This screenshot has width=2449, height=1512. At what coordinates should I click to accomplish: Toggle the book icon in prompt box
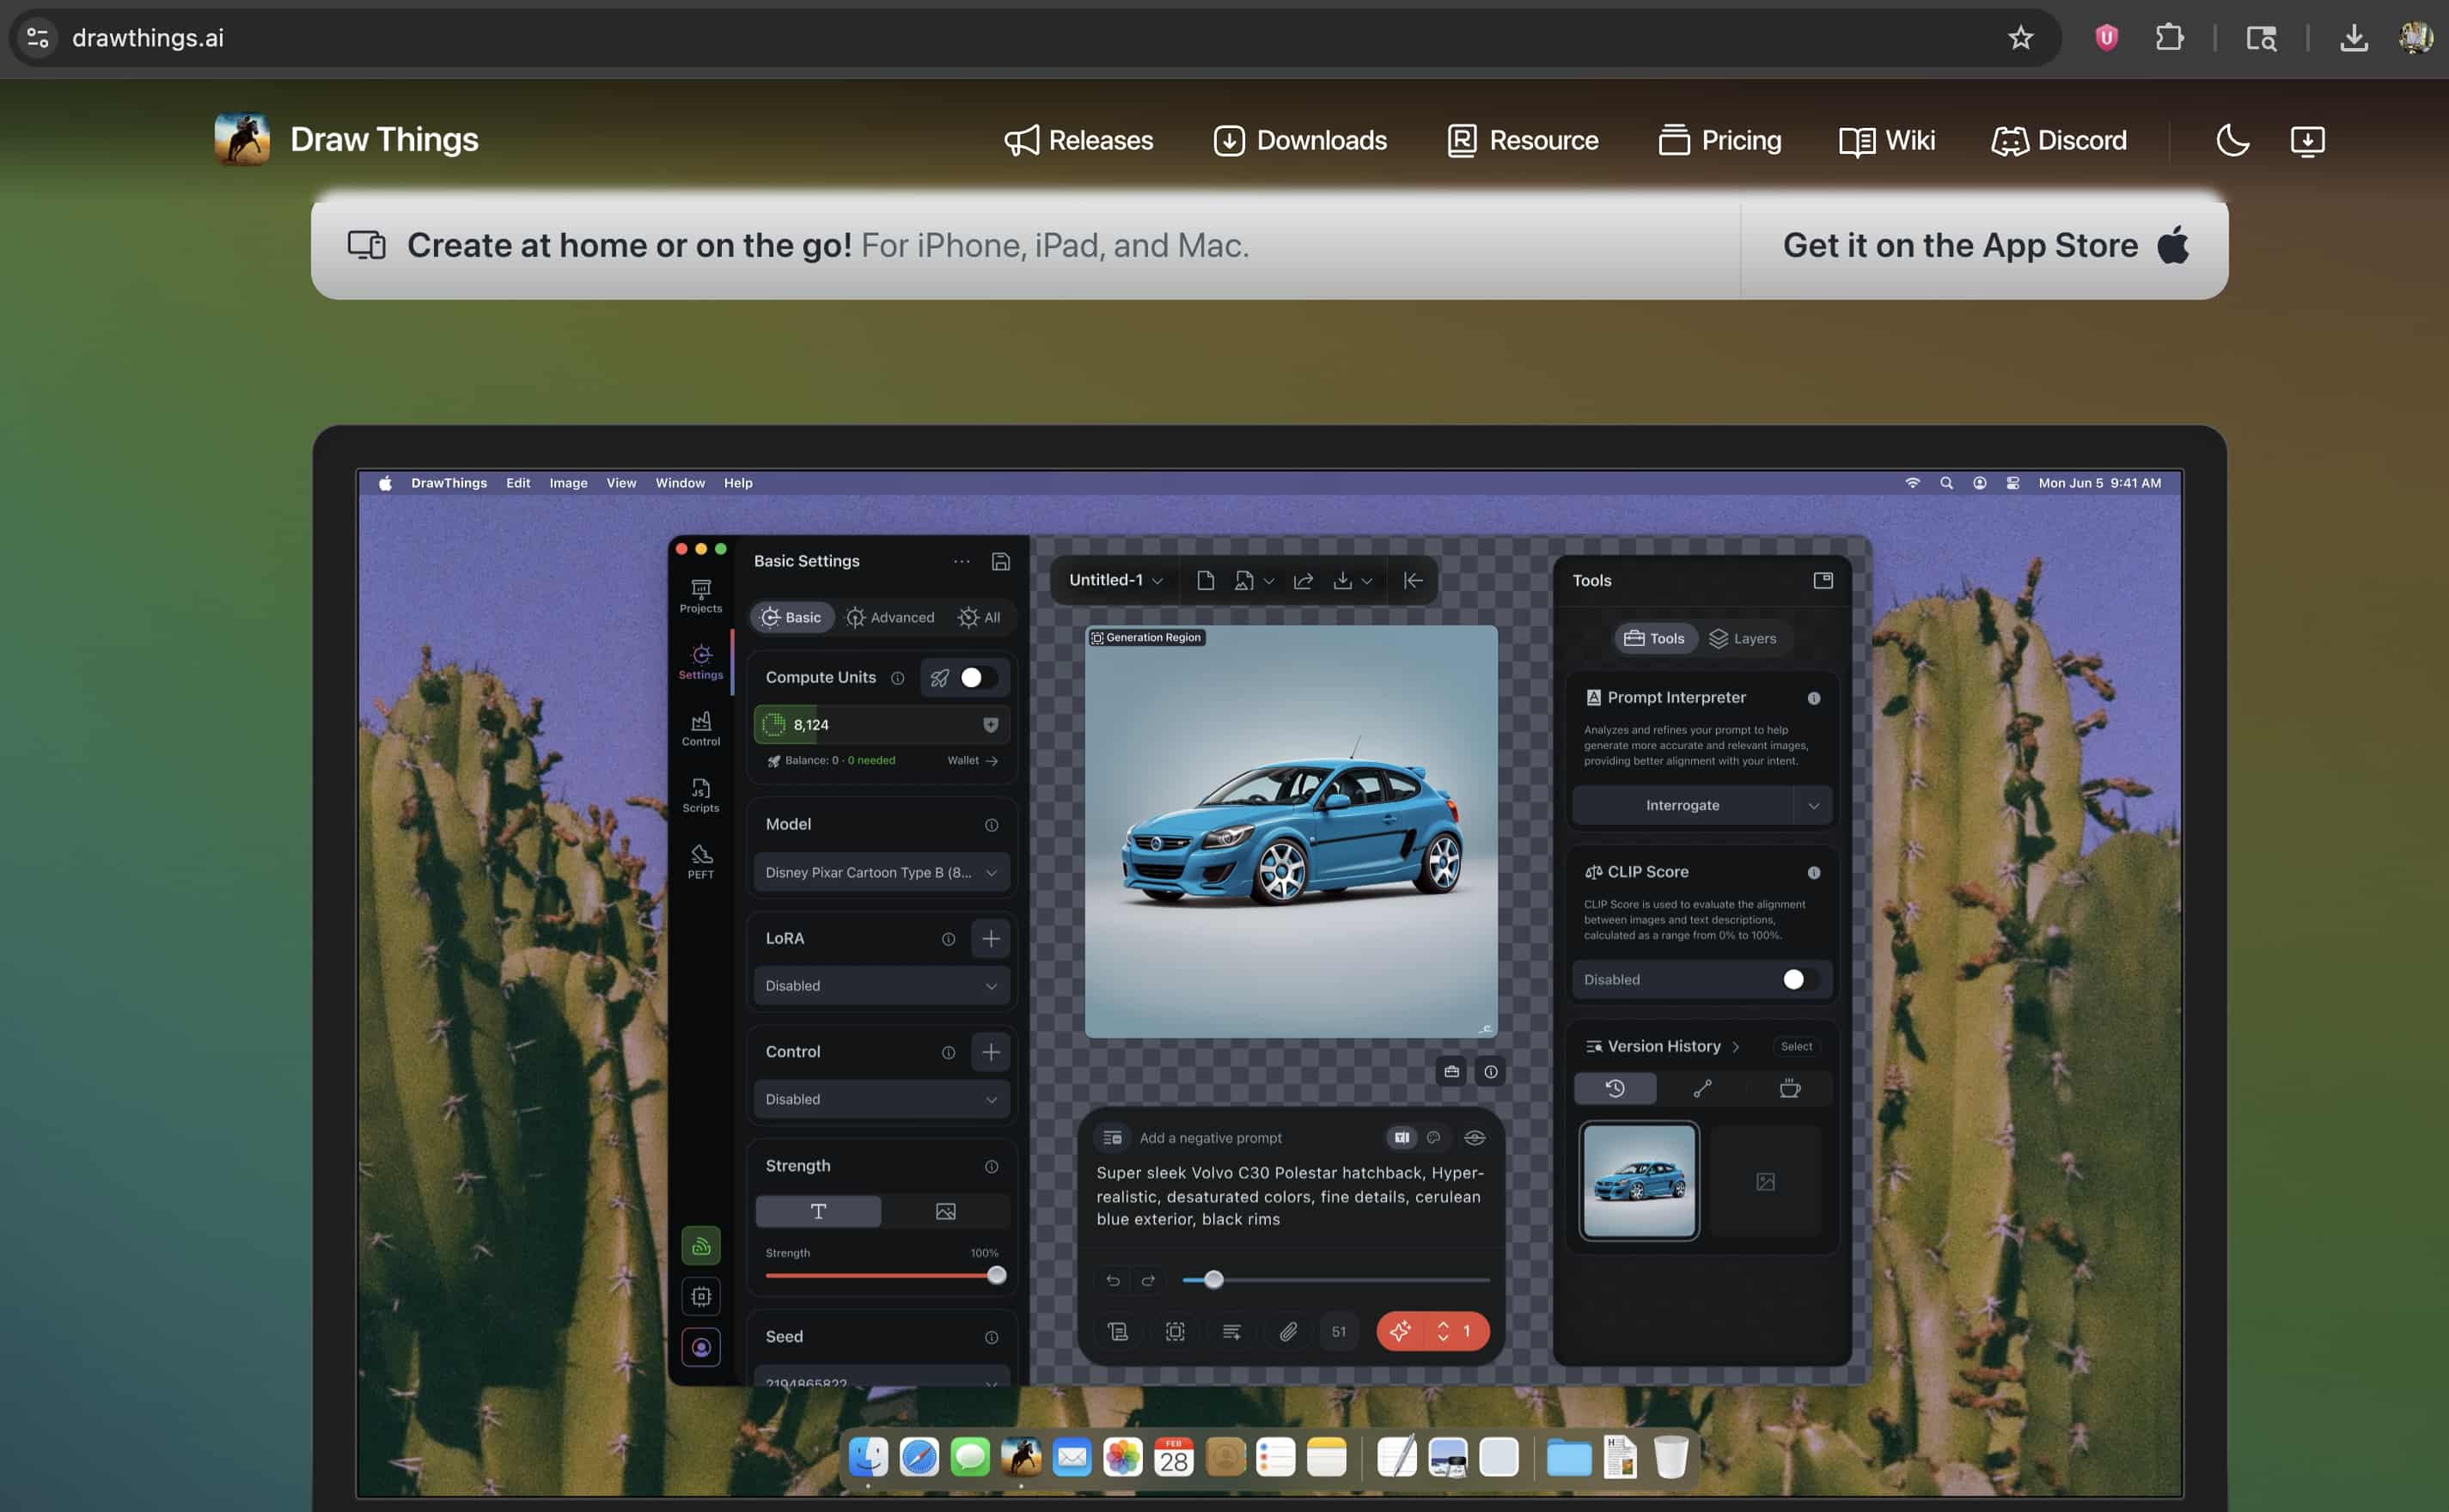tap(1401, 1138)
